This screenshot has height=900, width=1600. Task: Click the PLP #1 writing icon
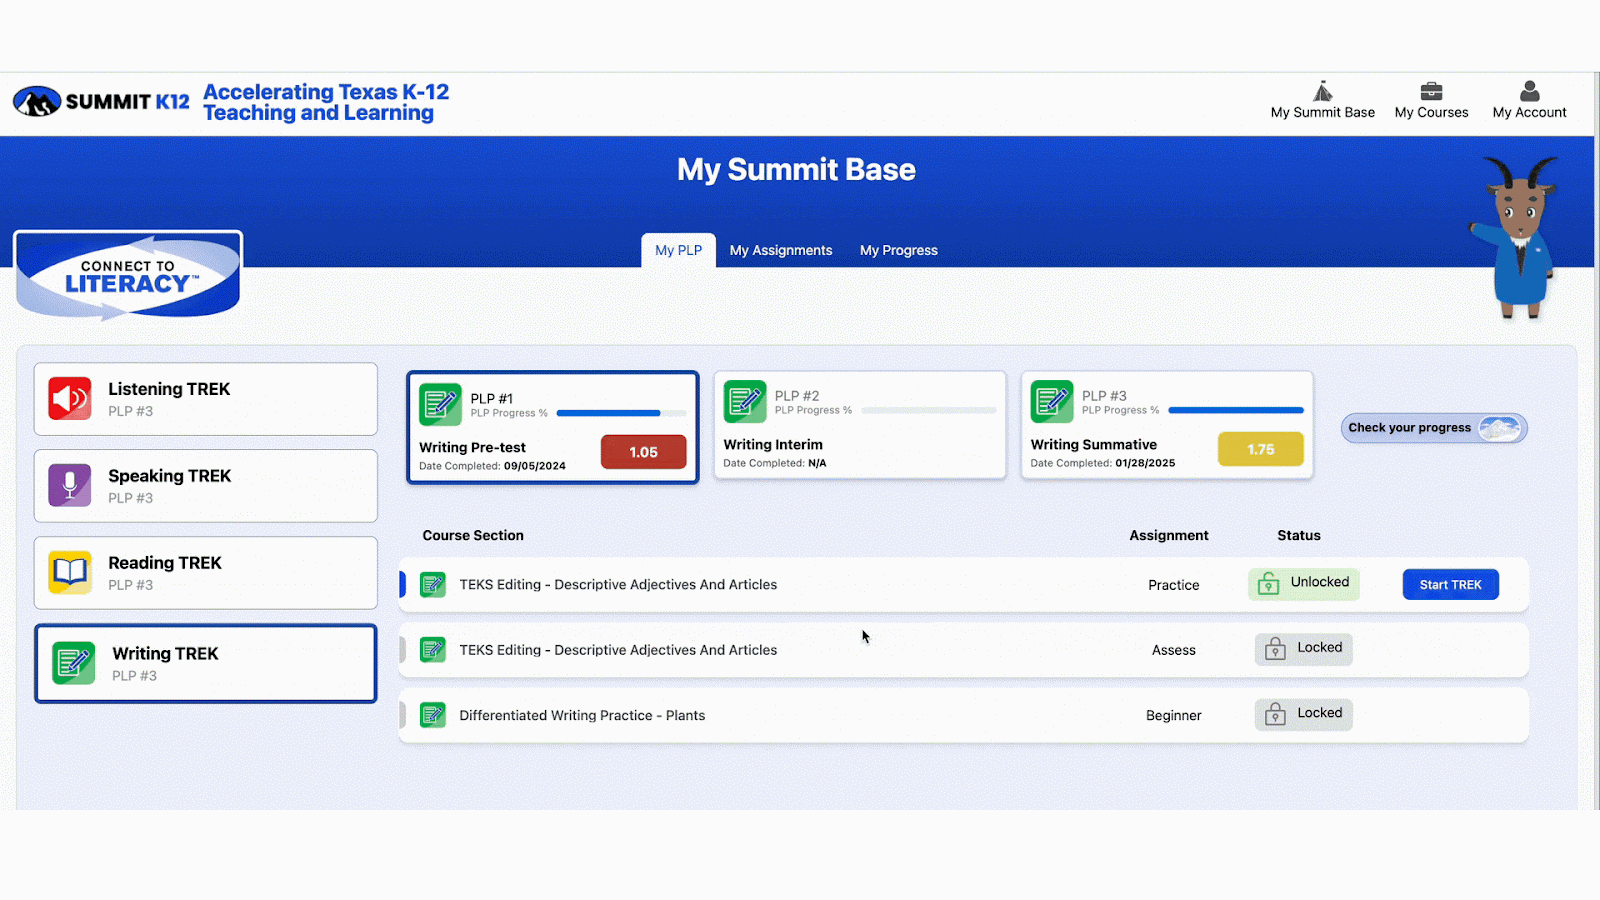(440, 404)
